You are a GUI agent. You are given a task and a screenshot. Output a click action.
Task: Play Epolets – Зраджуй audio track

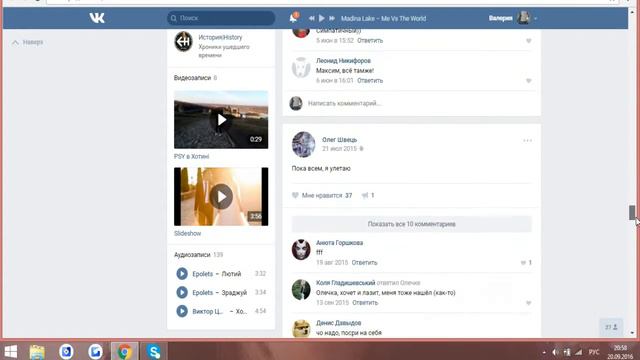pos(182,292)
